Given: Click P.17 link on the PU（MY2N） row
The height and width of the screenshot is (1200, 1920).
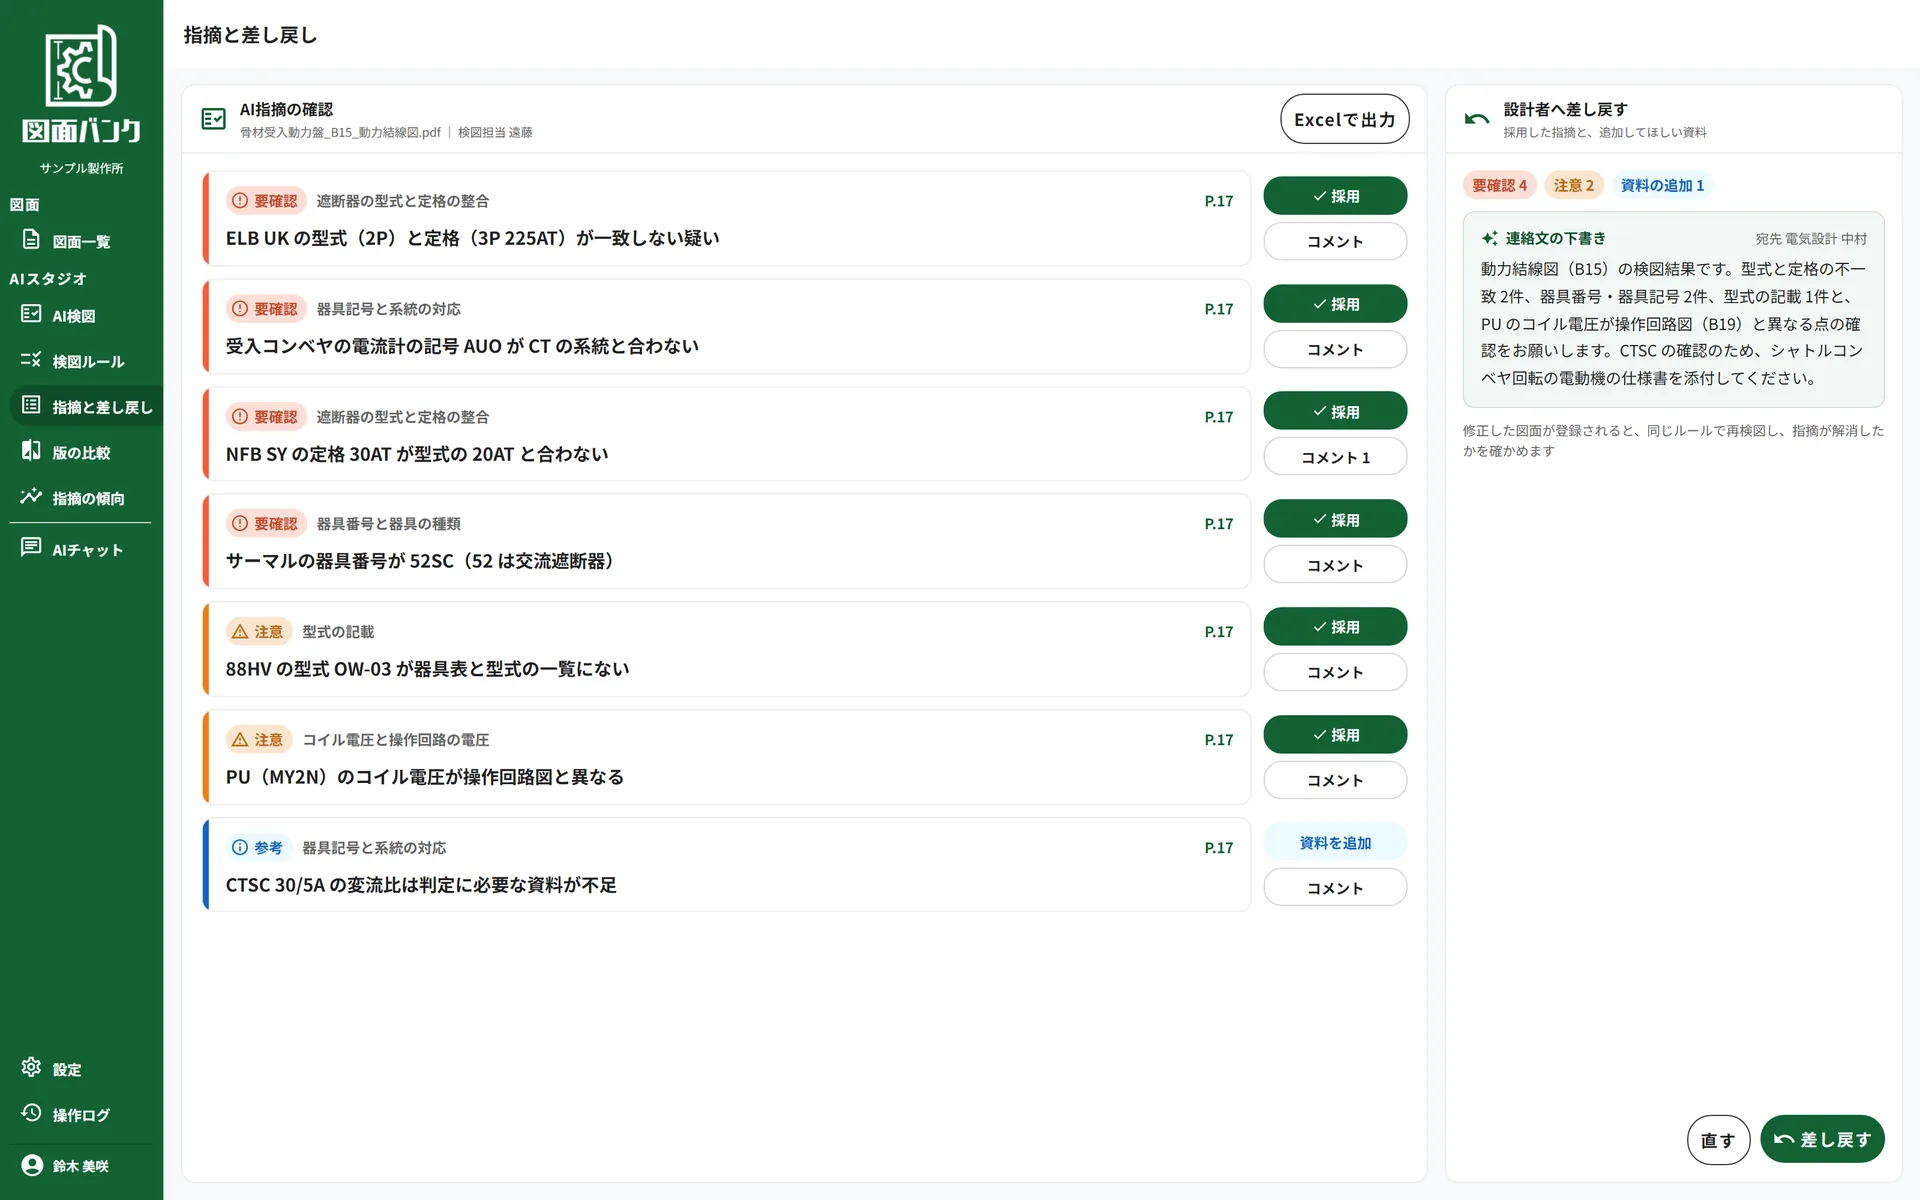Looking at the screenshot, I should [x=1218, y=740].
